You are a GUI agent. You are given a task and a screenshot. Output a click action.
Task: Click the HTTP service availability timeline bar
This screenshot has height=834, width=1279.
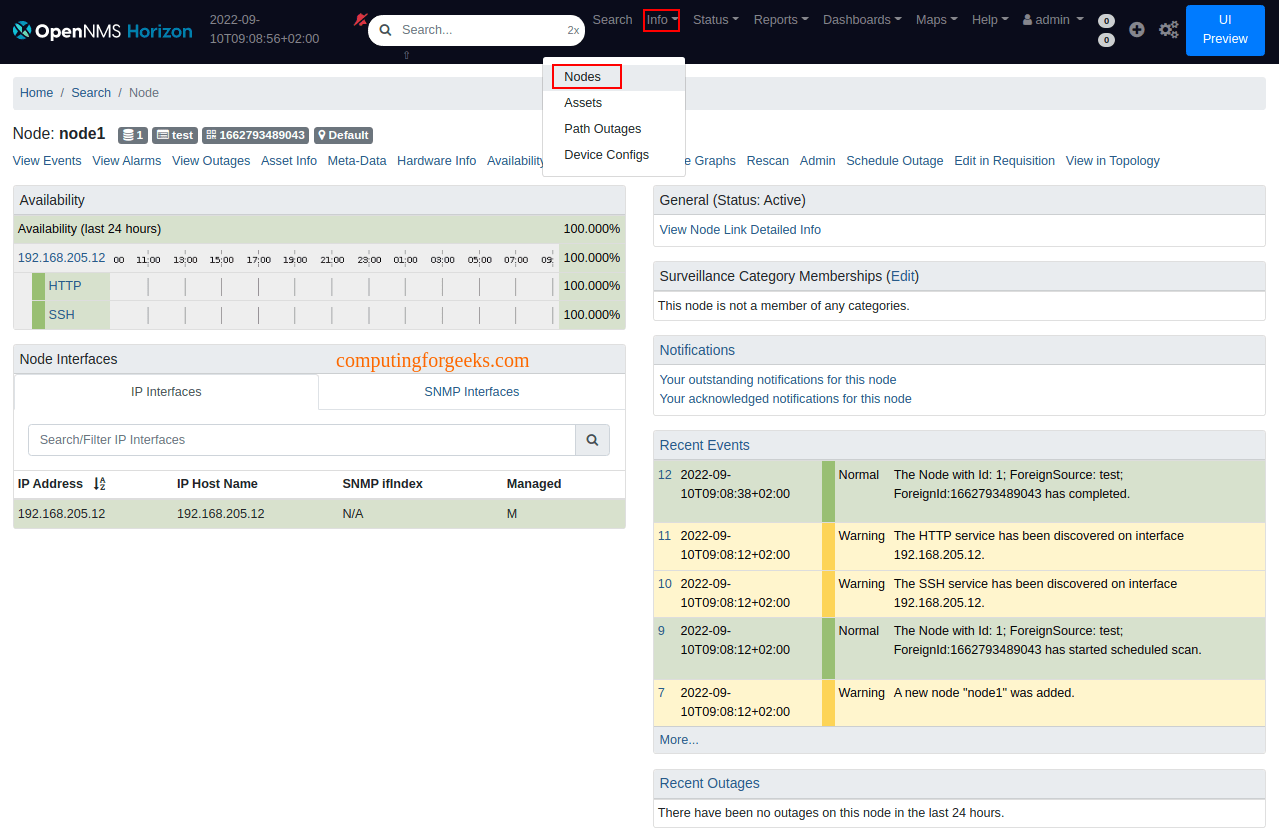332,287
